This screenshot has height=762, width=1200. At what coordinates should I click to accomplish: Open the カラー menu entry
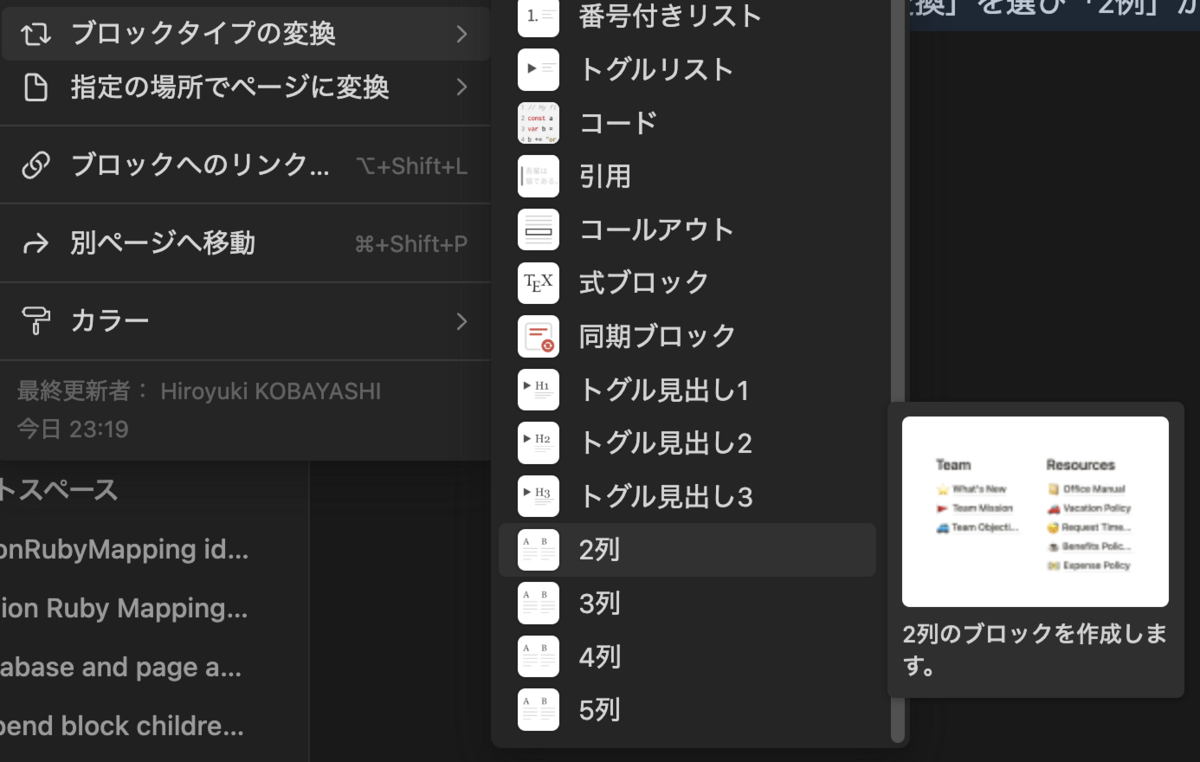[x=245, y=321]
